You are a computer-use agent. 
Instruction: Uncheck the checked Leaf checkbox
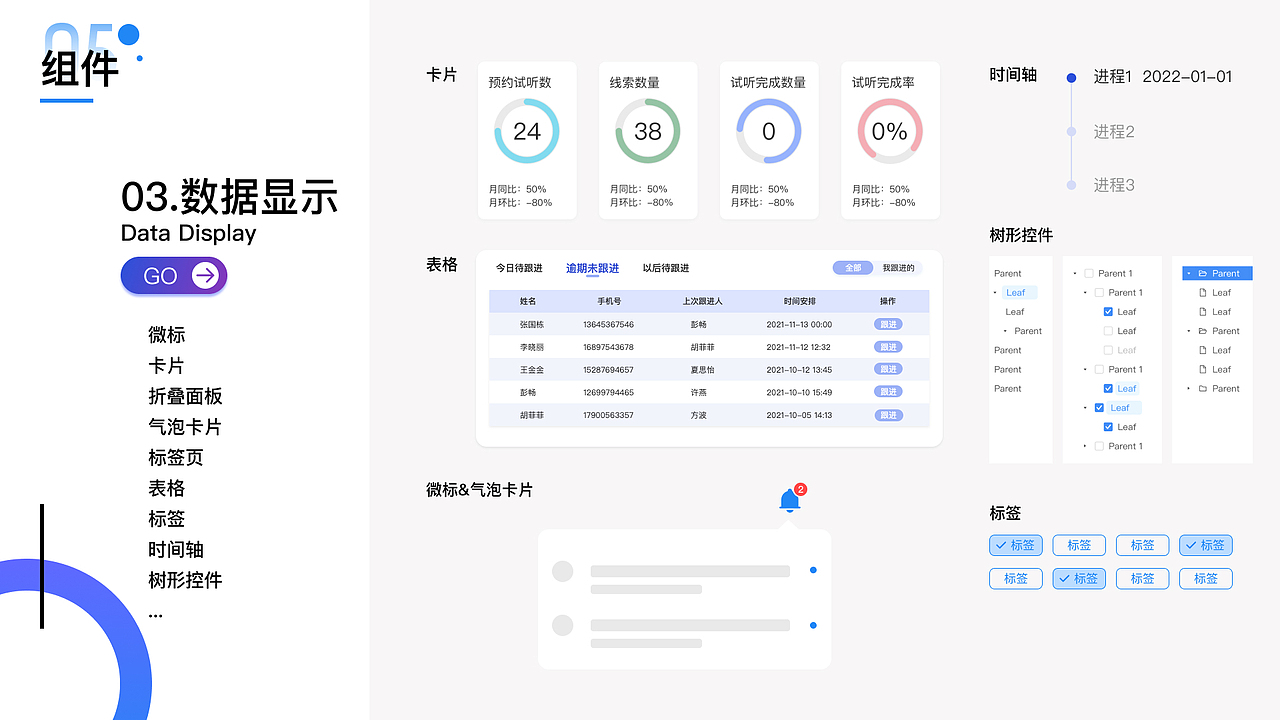click(1109, 311)
